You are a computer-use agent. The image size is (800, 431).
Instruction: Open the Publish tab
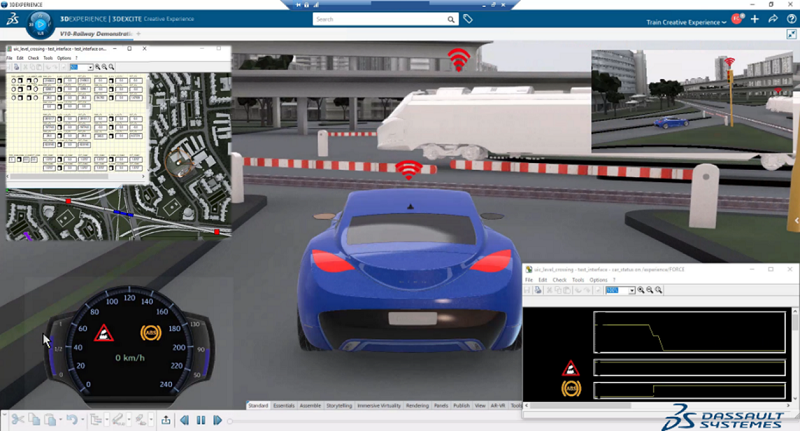[461, 405]
